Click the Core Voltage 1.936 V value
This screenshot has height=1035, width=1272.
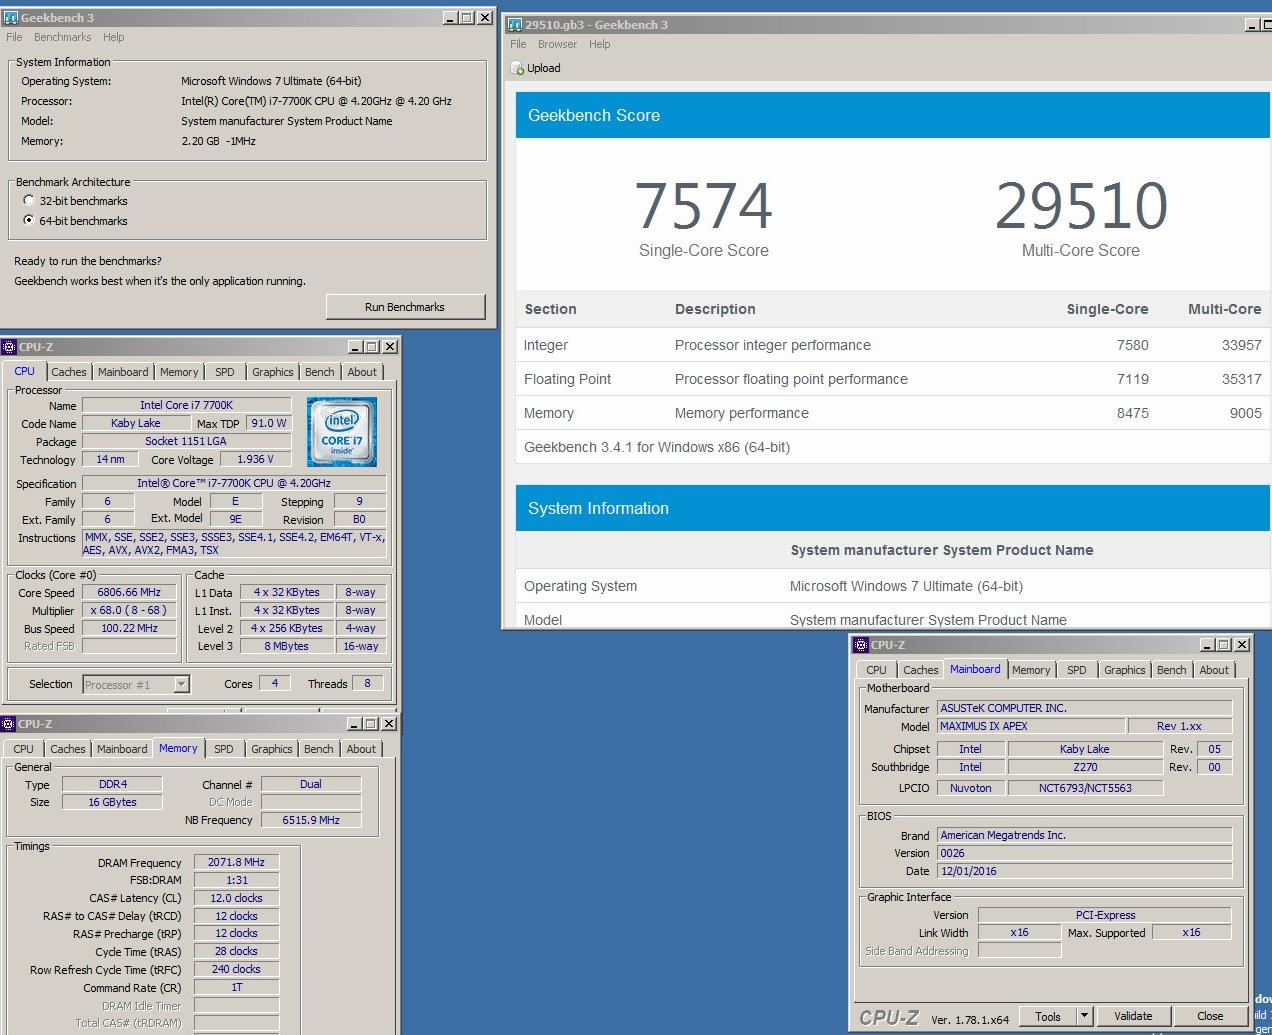tap(255, 459)
